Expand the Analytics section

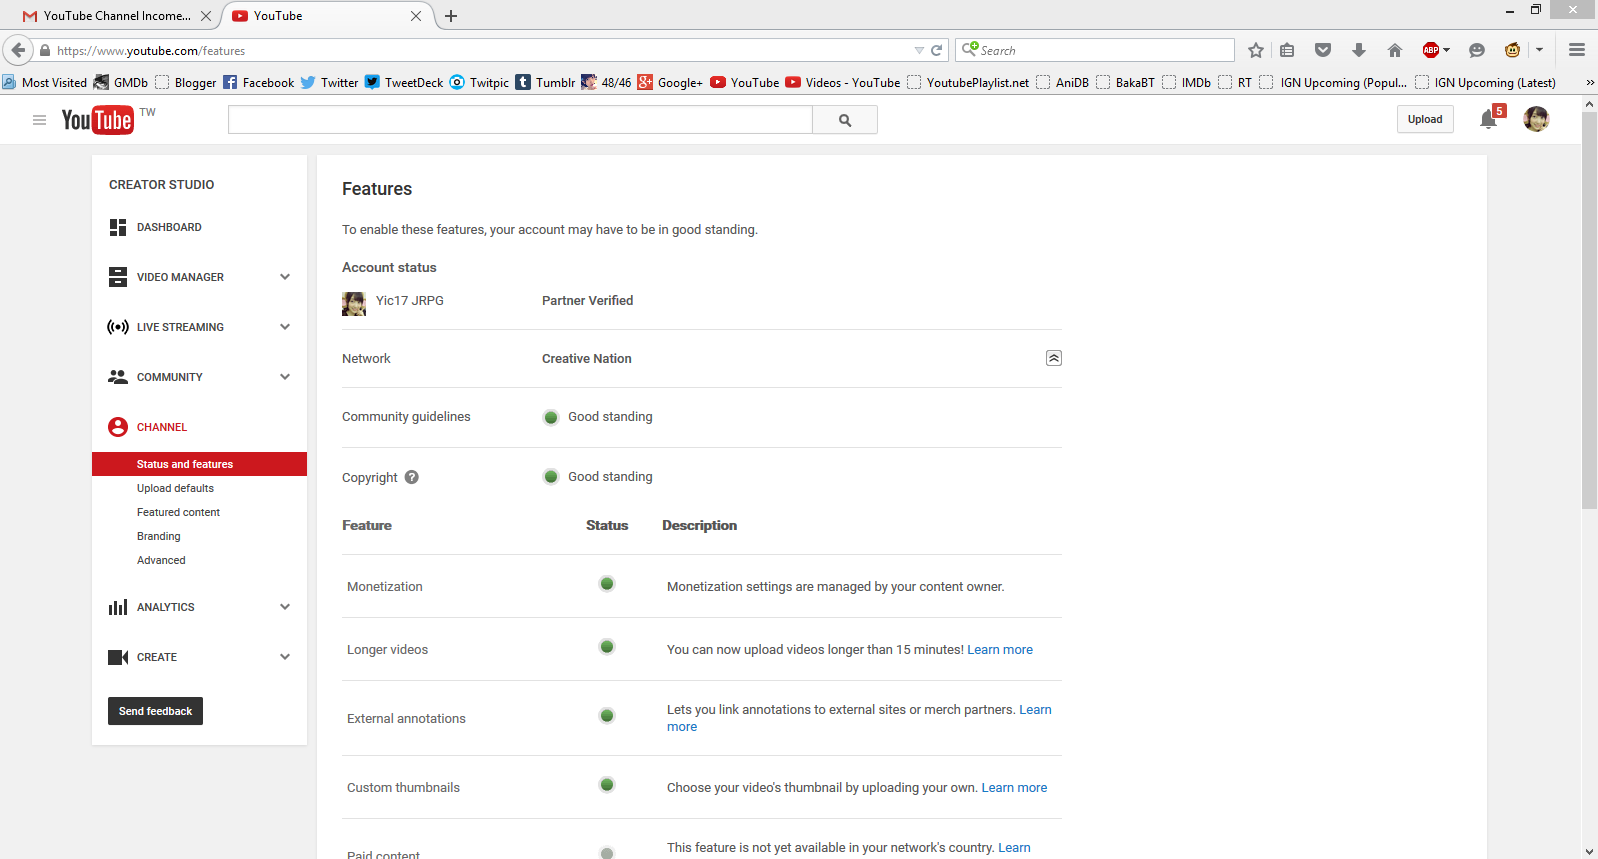point(285,607)
